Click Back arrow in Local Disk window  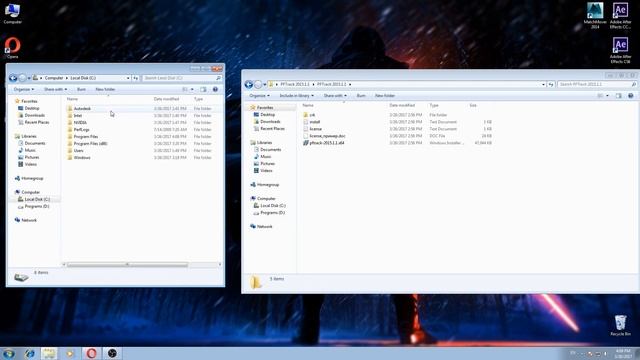pyautogui.click(x=13, y=78)
